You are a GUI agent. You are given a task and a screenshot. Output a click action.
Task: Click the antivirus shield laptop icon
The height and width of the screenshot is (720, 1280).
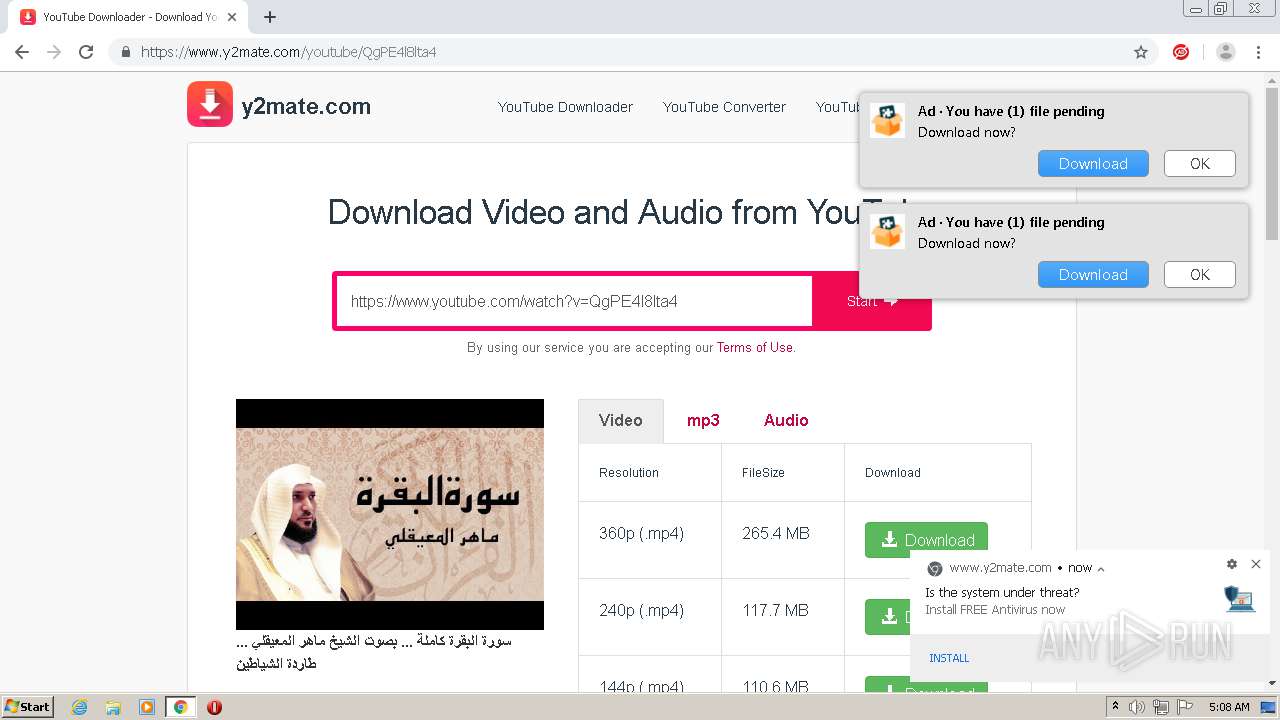tap(1239, 598)
